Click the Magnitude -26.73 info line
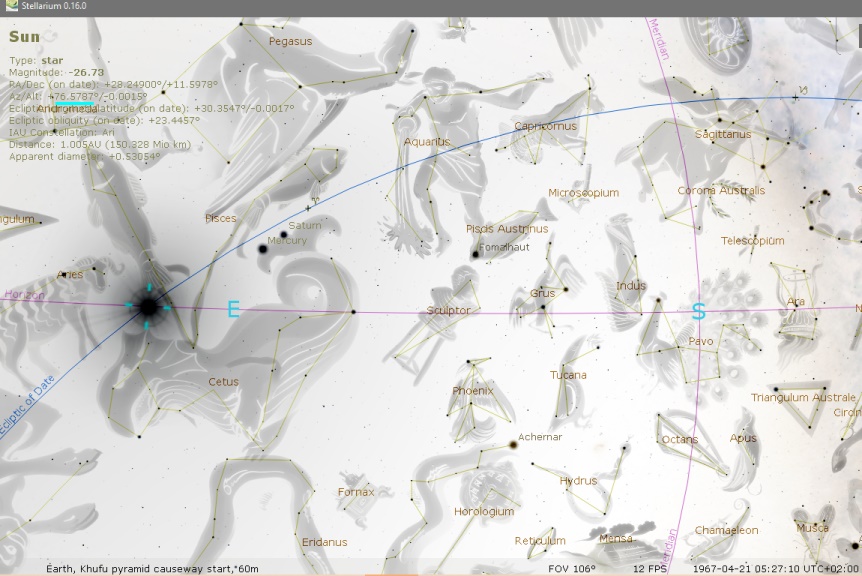Image resolution: width=862 pixels, height=576 pixels. click(x=57, y=73)
